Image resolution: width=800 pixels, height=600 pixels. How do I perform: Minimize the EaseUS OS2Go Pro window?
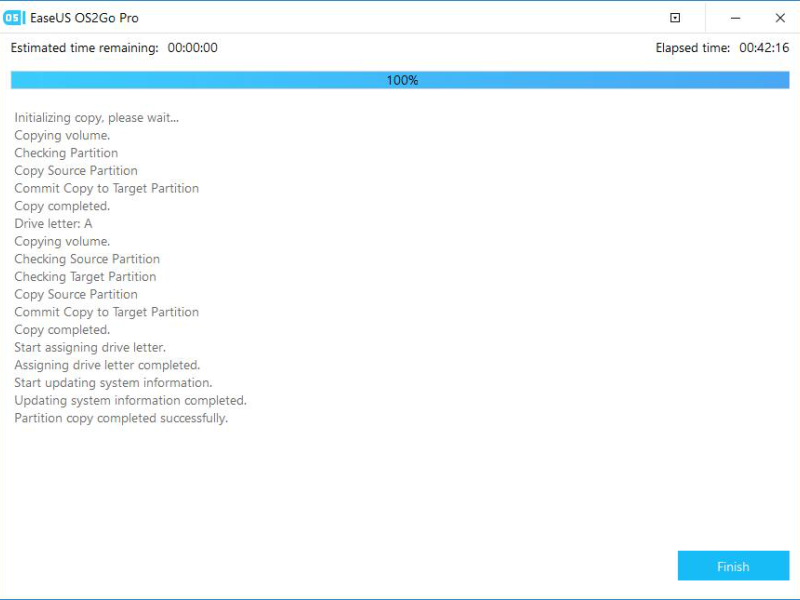[735, 18]
